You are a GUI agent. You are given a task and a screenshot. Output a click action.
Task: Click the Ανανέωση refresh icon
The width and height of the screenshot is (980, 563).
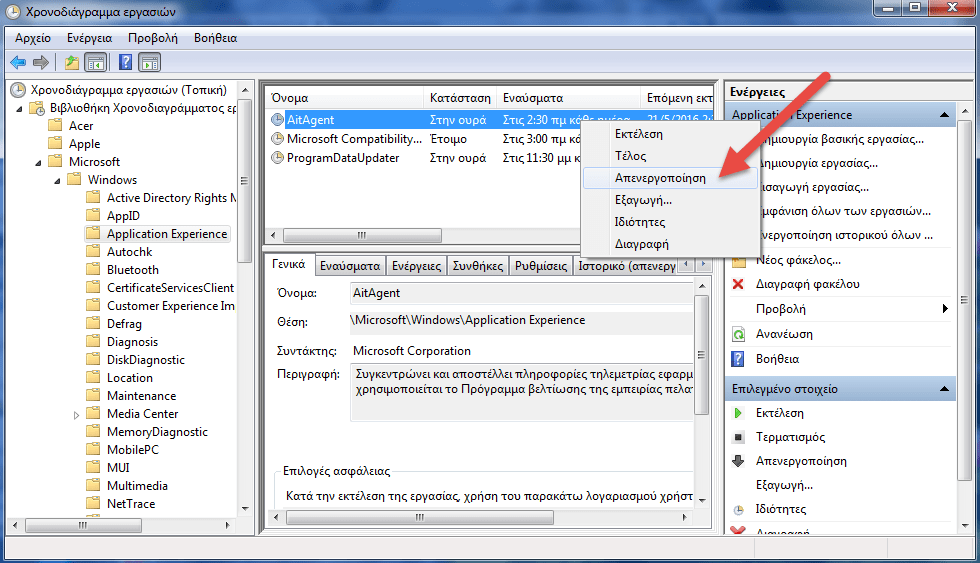click(x=738, y=334)
